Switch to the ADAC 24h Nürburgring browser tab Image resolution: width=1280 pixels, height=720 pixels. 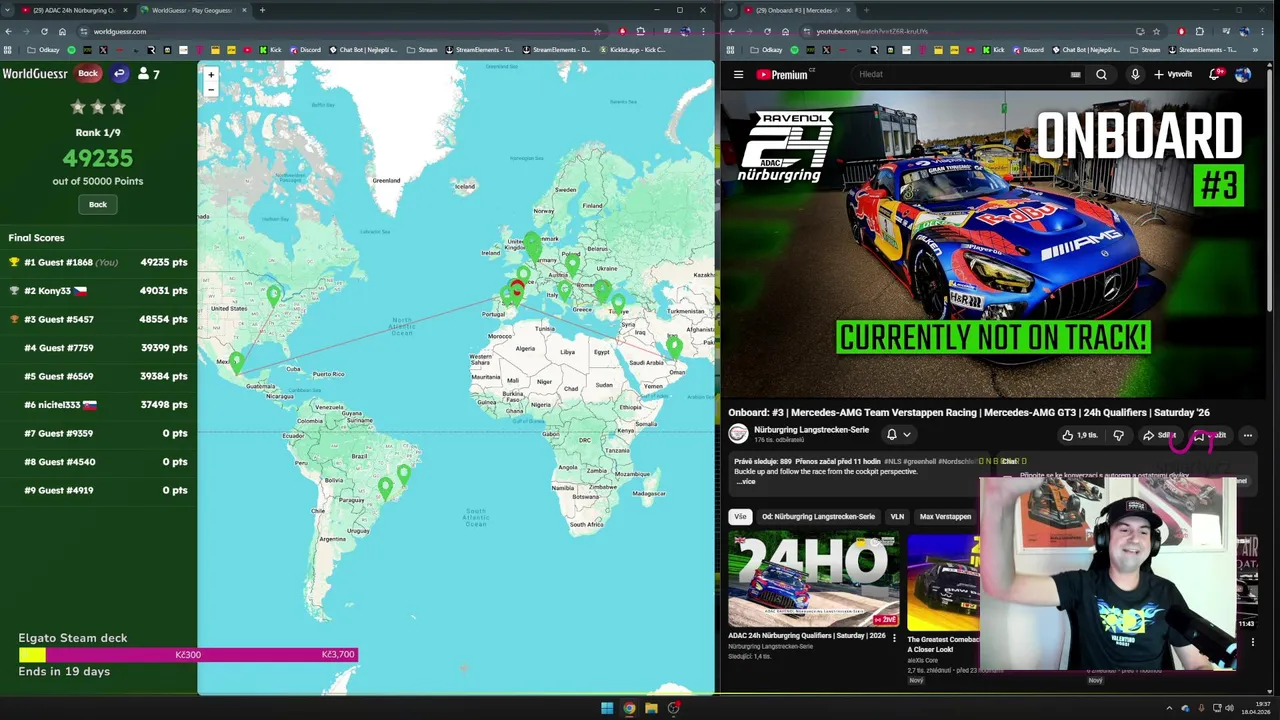(75, 10)
